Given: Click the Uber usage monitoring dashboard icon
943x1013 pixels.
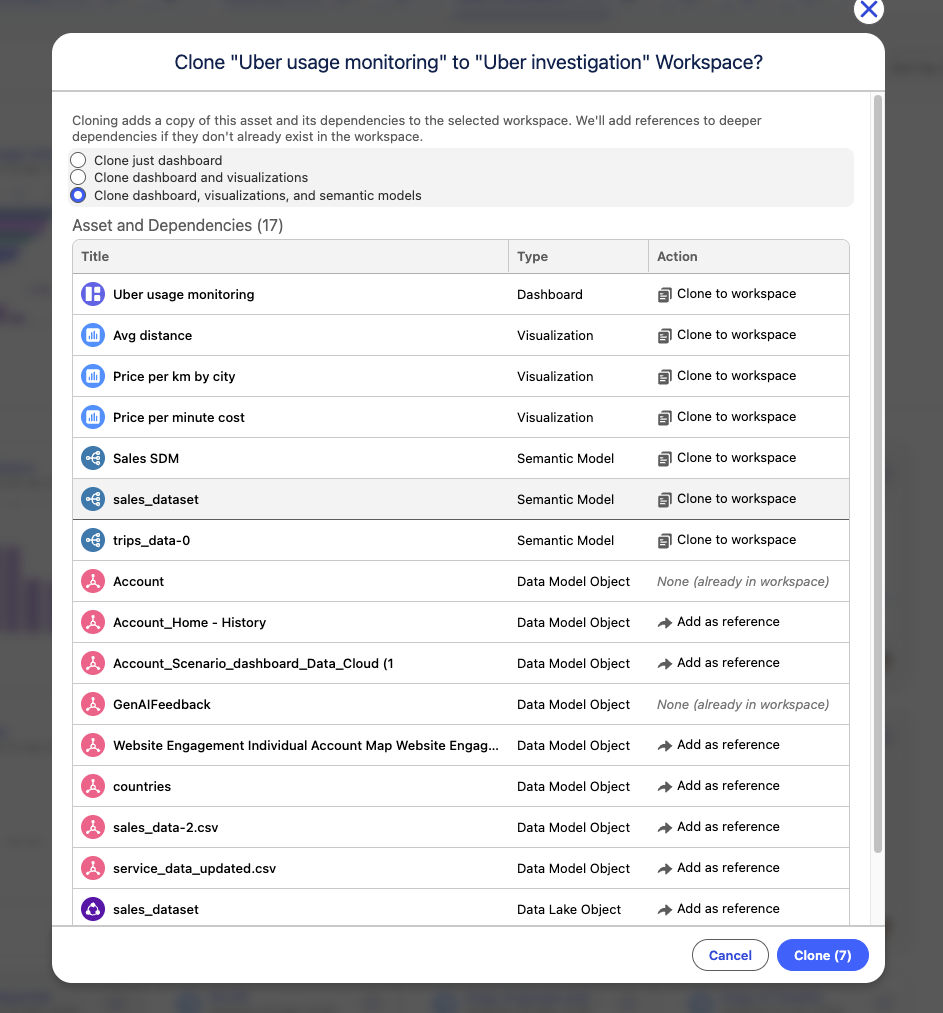Looking at the screenshot, I should (x=93, y=294).
